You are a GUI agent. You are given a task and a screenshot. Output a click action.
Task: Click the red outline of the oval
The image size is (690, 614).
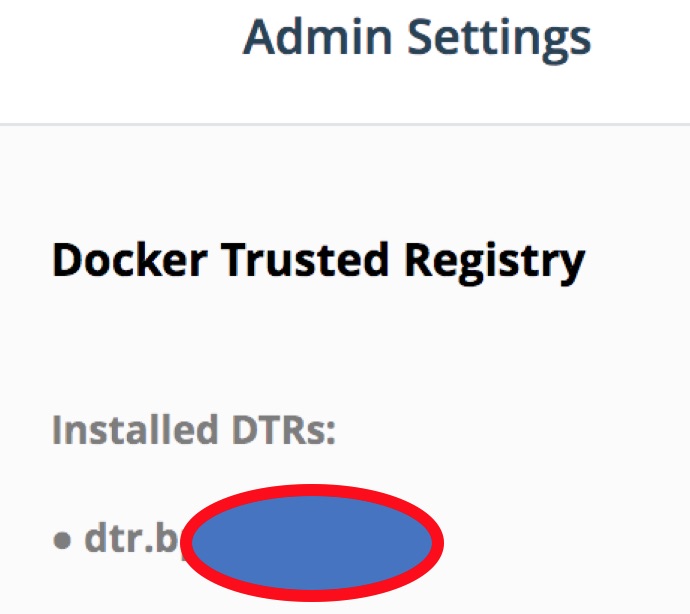point(312,490)
